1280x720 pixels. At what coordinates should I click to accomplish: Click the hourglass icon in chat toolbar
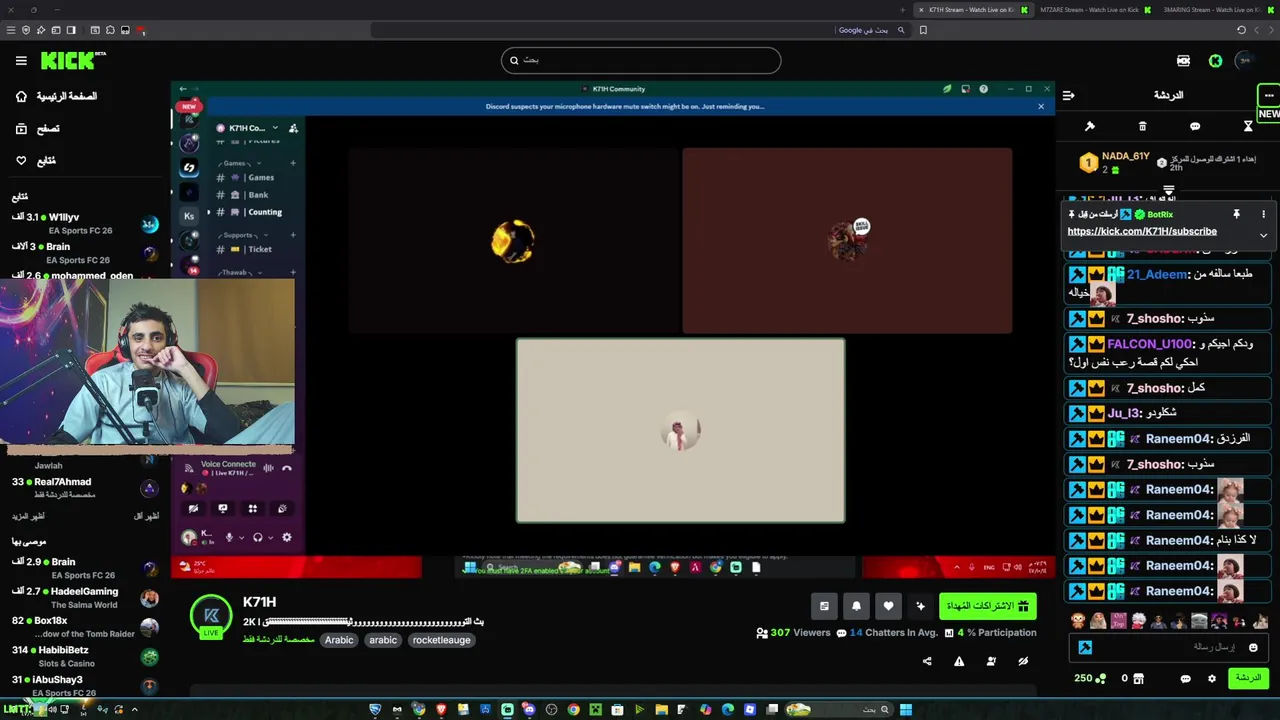[1248, 126]
